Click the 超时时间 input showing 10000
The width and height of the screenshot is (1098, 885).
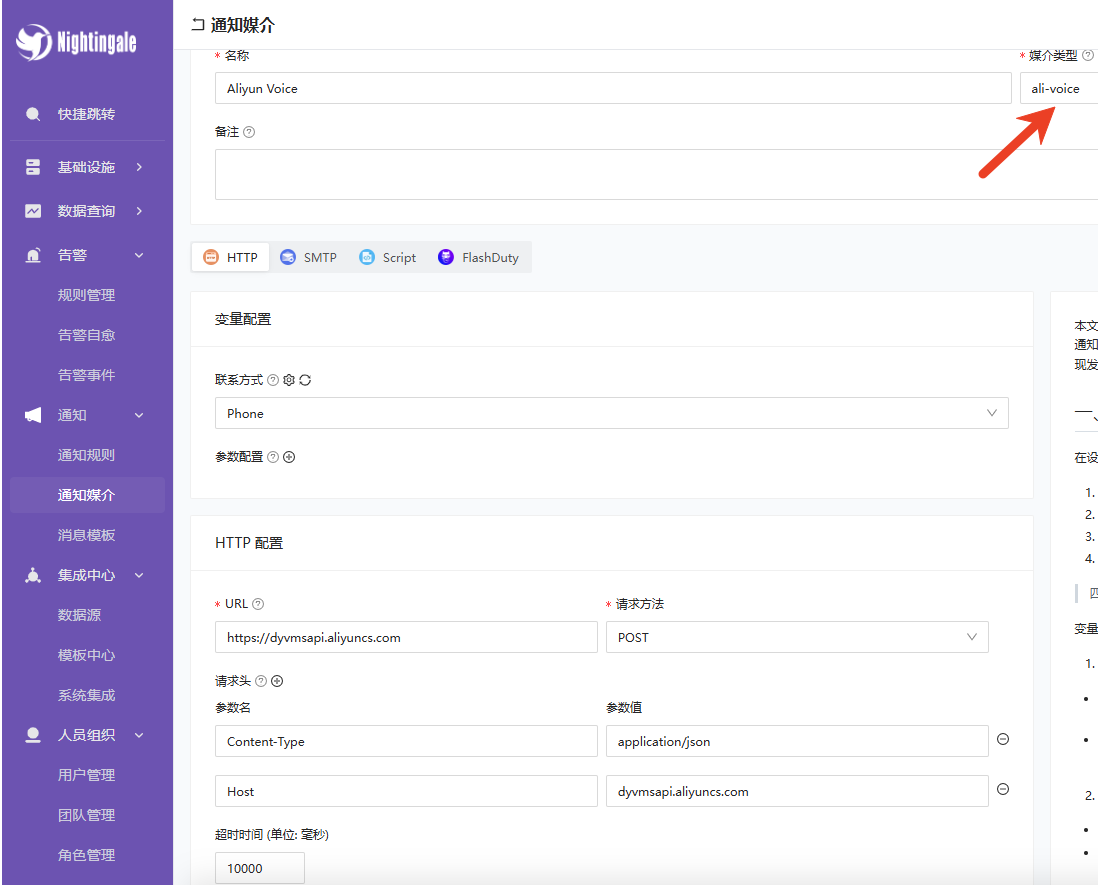[259, 868]
